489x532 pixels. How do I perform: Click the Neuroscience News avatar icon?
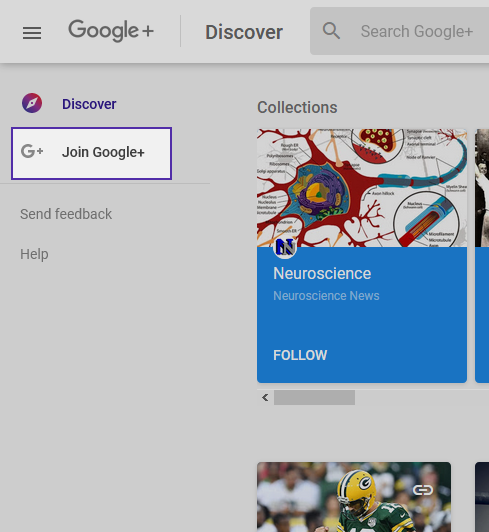point(284,247)
